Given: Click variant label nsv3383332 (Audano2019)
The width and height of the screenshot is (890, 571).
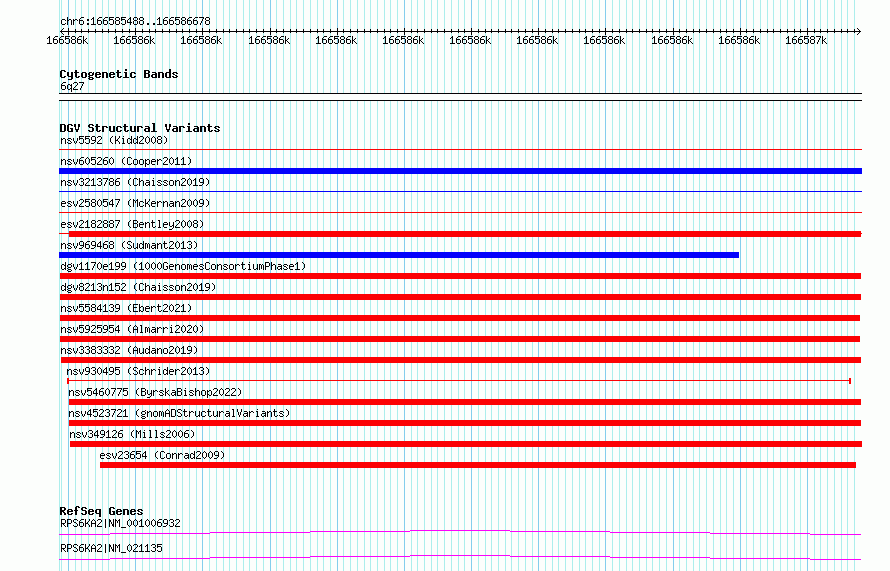Looking at the screenshot, I should click(129, 350).
